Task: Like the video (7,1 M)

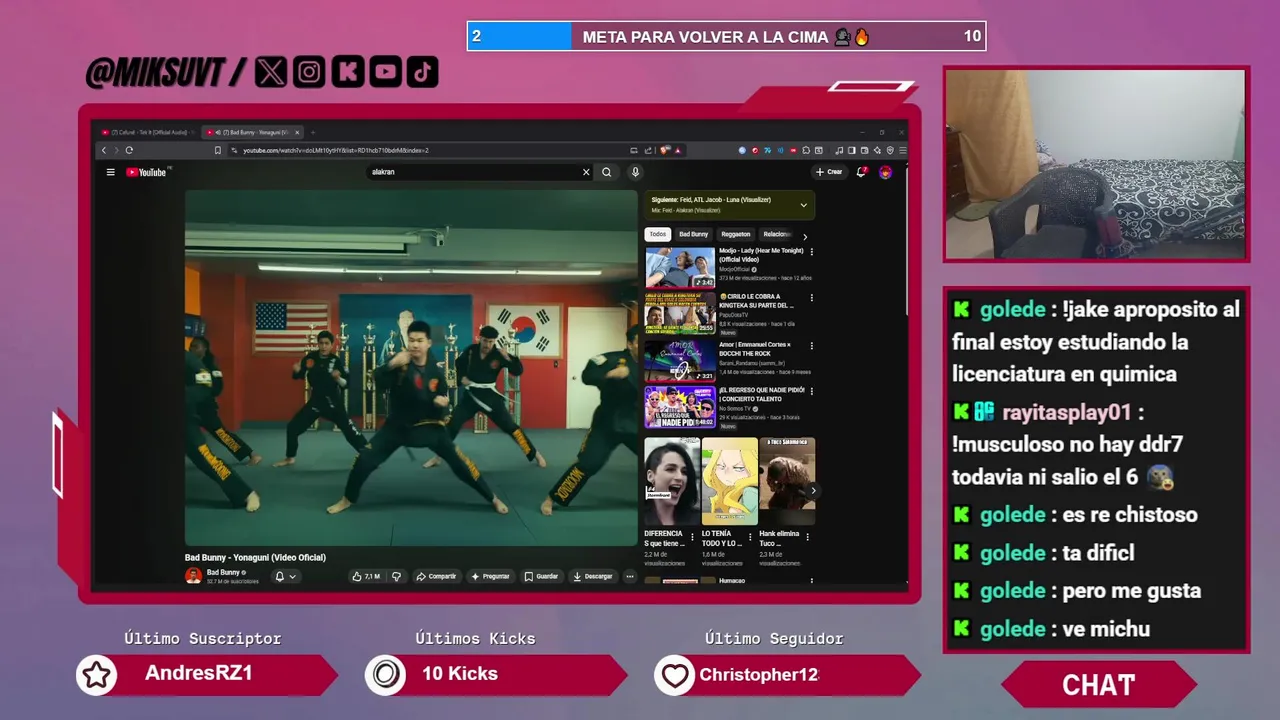Action: click(365, 576)
